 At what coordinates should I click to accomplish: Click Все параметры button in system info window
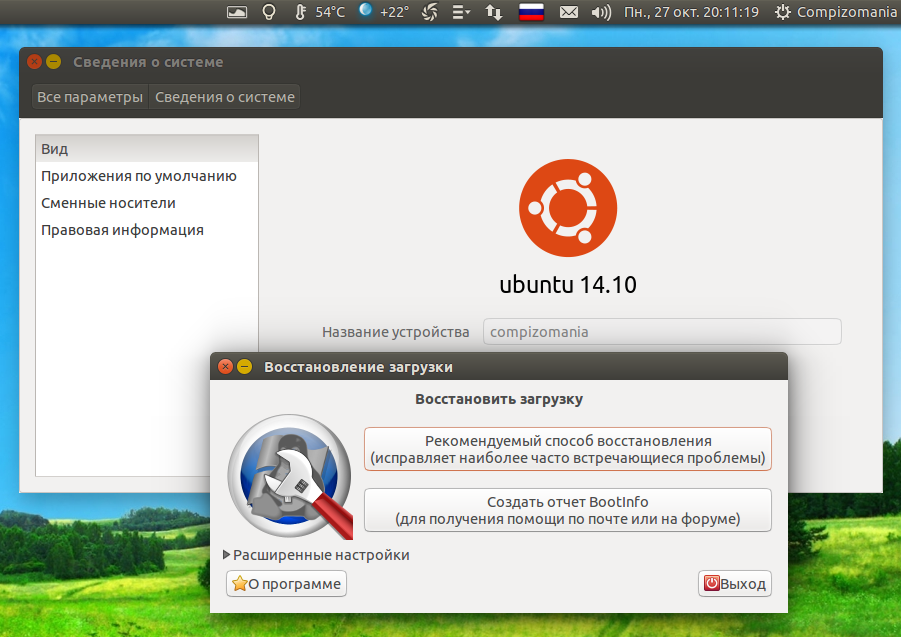[90, 97]
